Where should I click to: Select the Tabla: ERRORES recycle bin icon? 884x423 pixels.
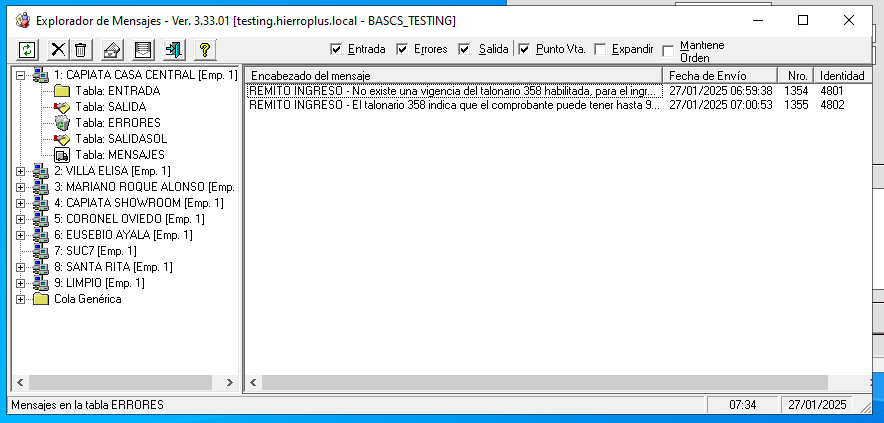(61, 123)
